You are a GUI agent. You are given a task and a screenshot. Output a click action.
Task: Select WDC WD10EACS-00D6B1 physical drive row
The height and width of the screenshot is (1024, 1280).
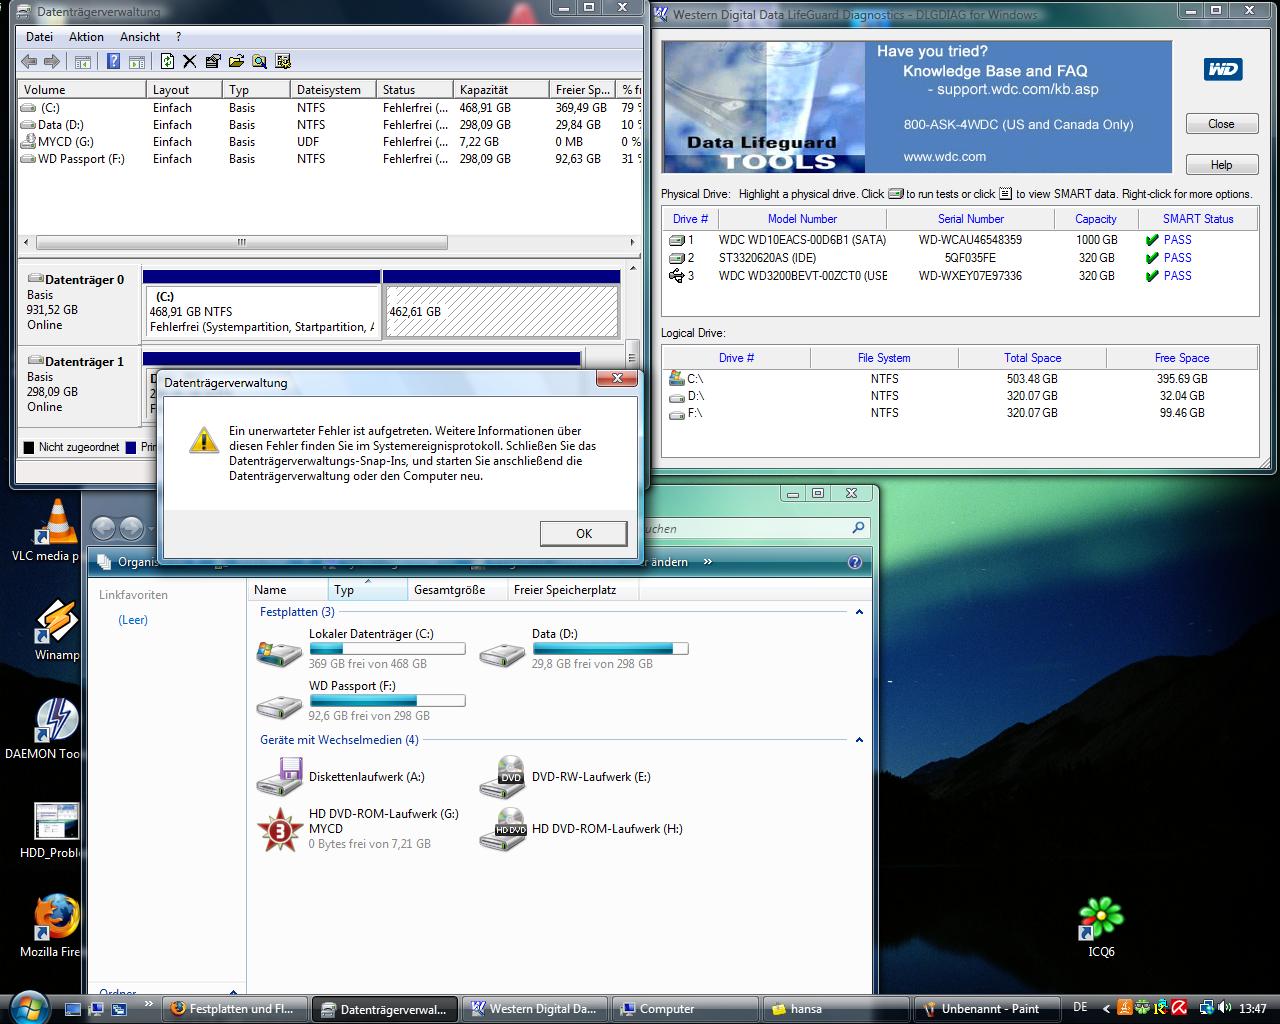click(x=960, y=240)
